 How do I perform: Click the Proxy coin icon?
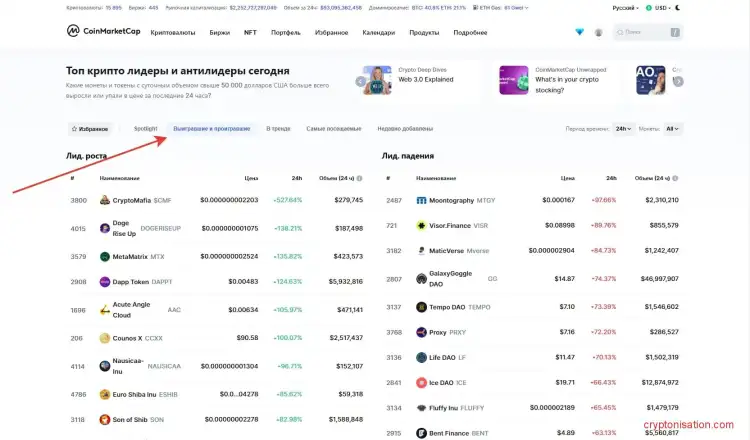pos(421,332)
